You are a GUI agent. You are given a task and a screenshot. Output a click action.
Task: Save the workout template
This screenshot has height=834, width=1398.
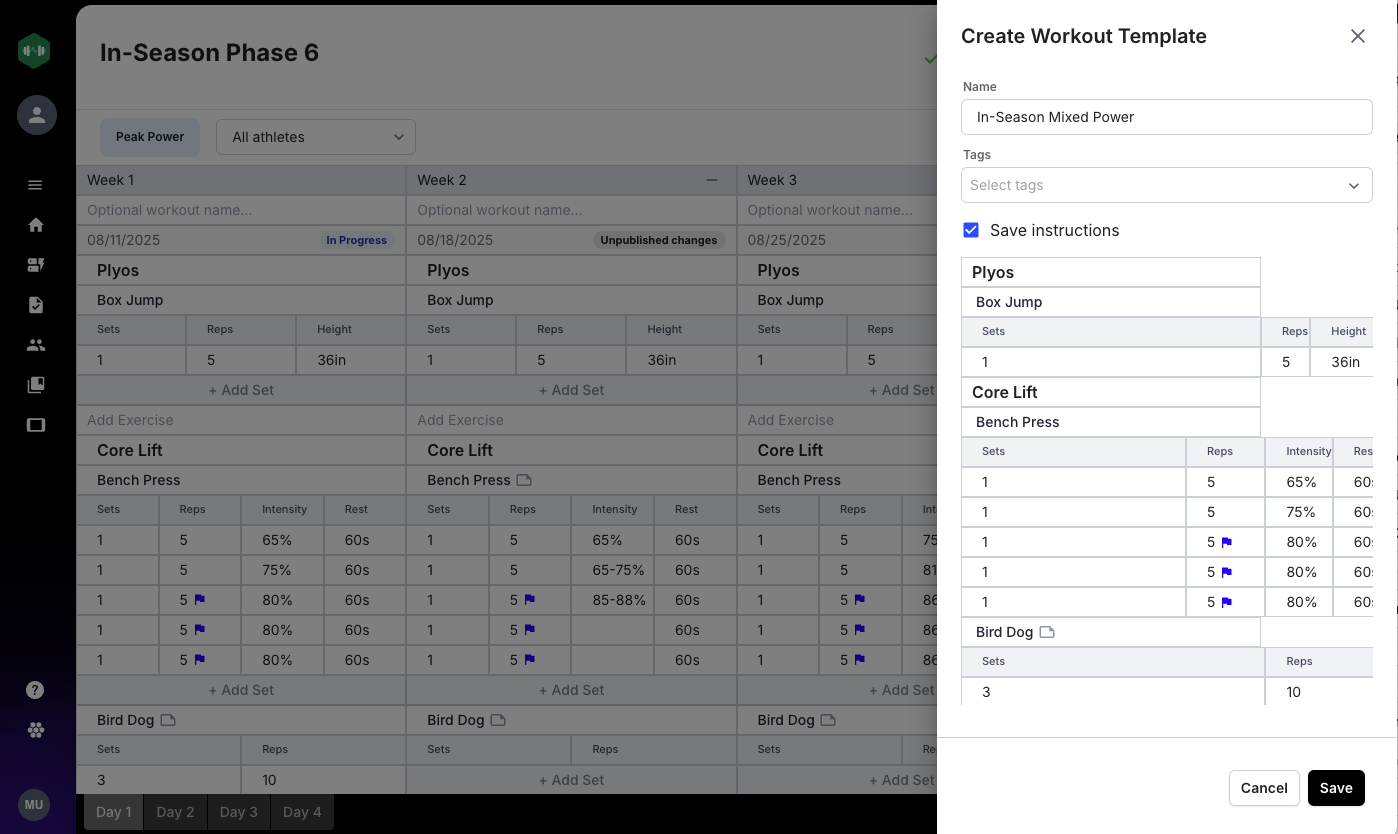[x=1336, y=788]
